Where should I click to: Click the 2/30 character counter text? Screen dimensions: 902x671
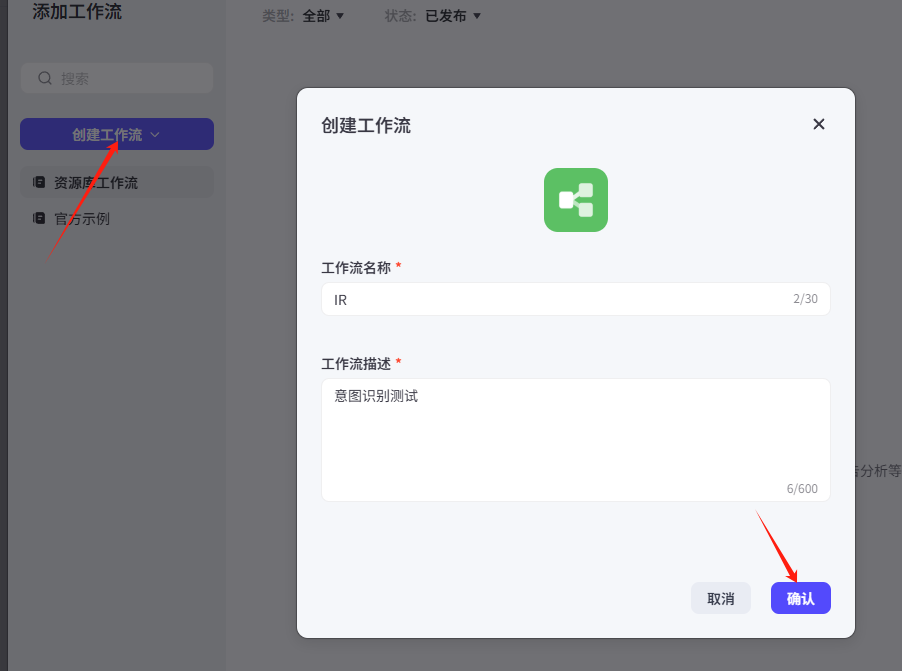[805, 299]
